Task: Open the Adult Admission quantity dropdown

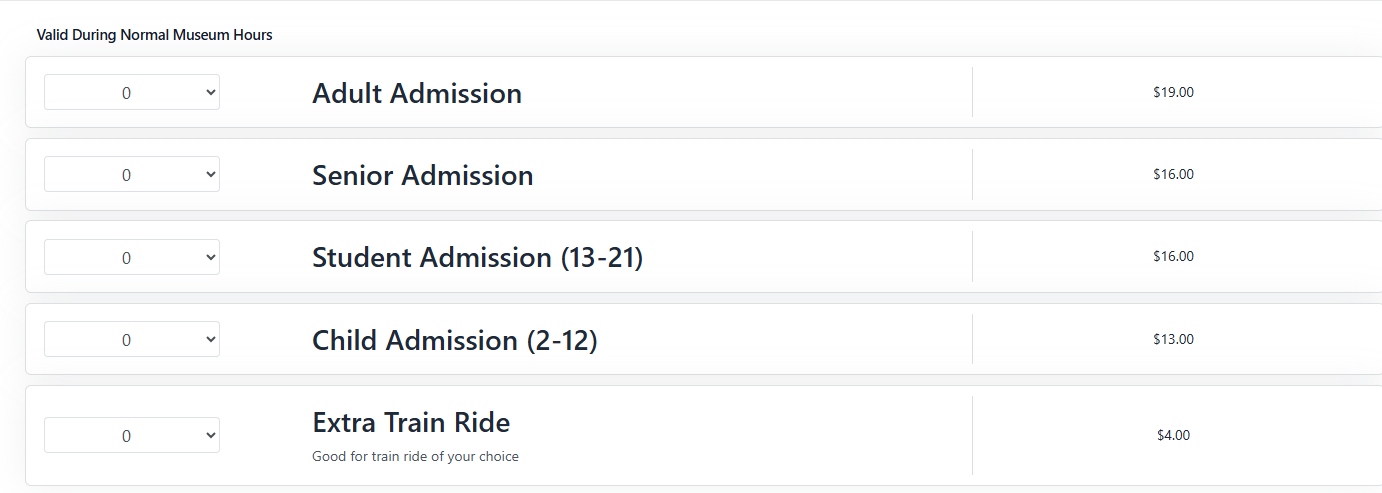Action: tap(131, 92)
